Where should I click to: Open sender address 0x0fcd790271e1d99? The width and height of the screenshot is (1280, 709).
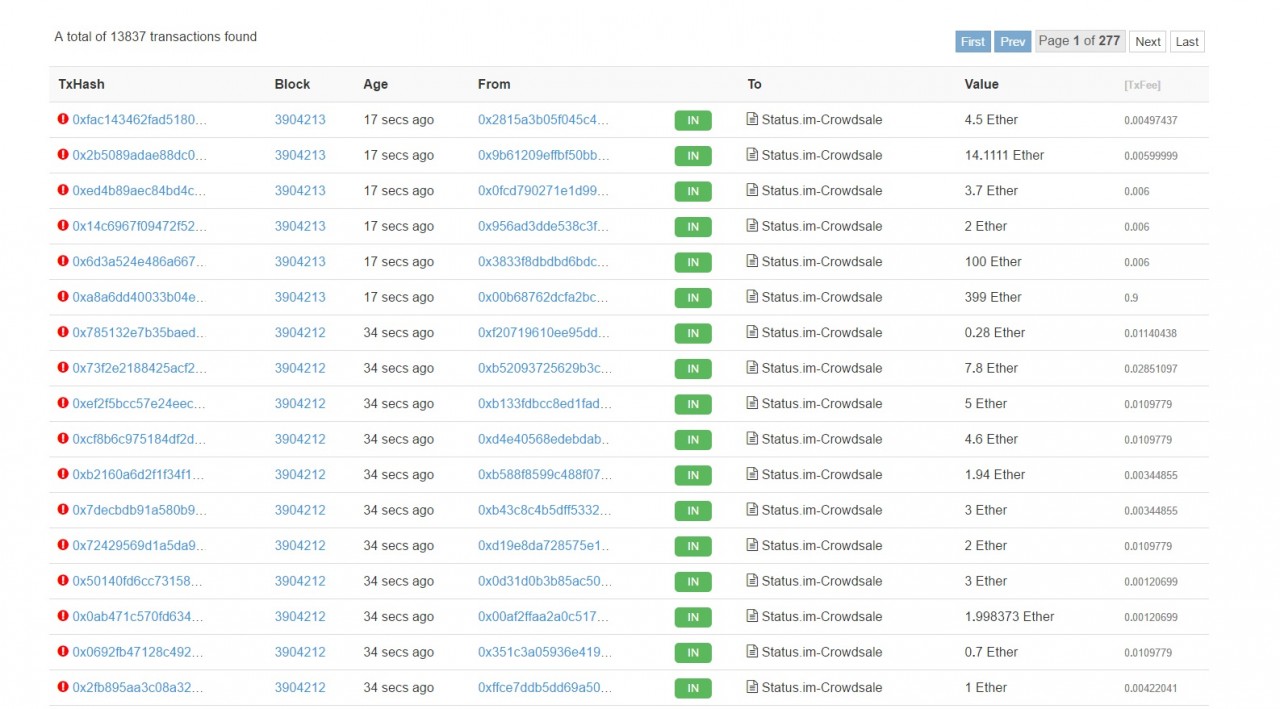click(543, 191)
